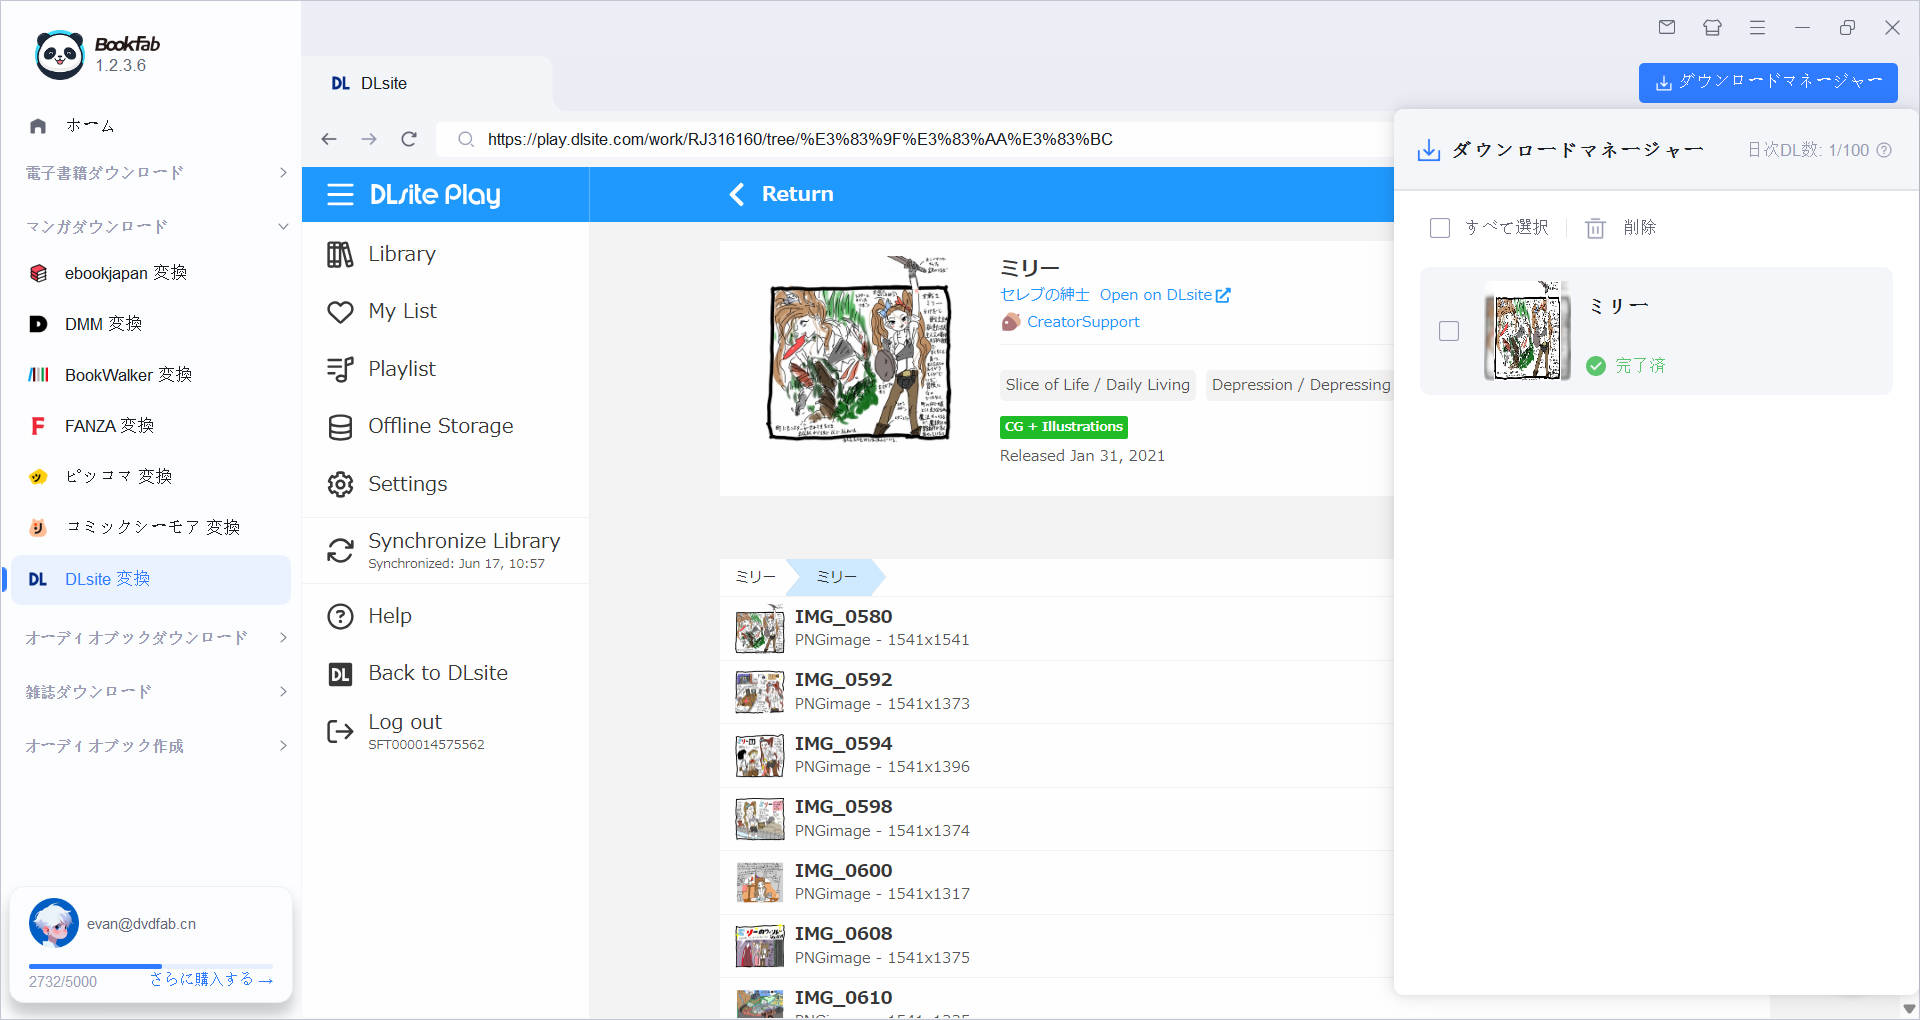
Task: Click 削除 delete label
Action: tap(1640, 228)
